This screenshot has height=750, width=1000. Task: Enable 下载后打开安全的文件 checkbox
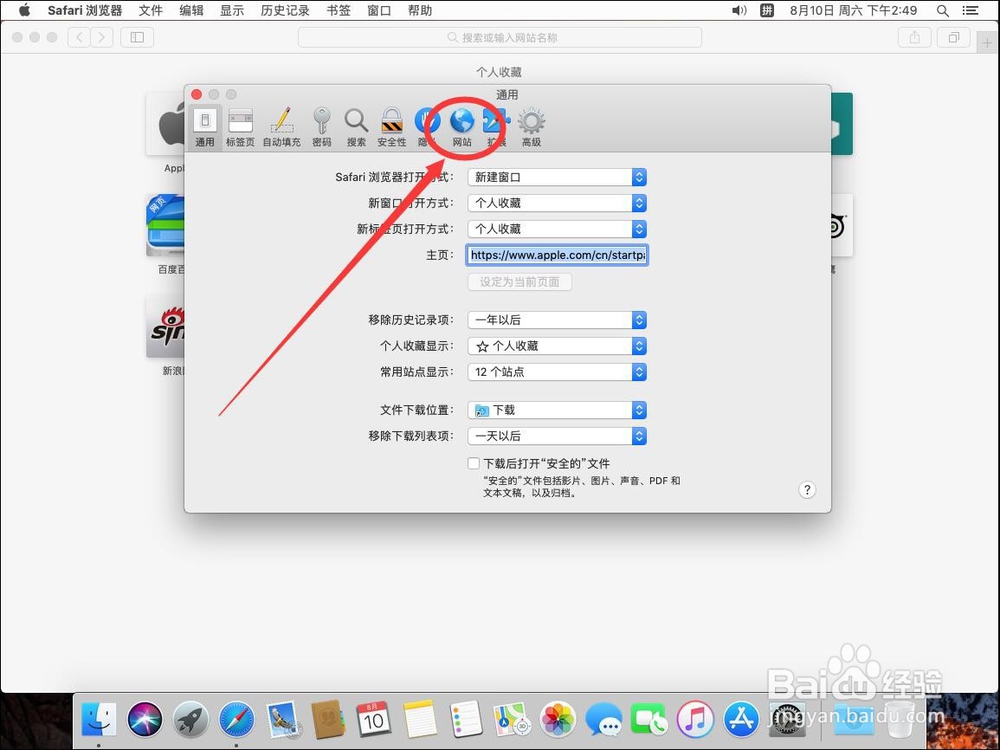pyautogui.click(x=474, y=463)
